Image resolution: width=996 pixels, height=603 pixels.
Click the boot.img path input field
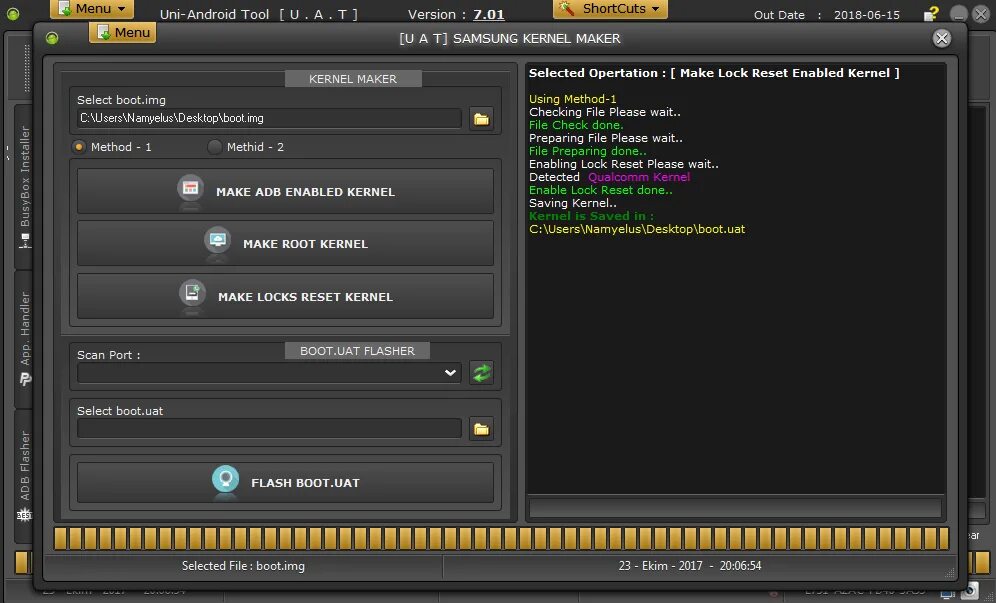[269, 118]
